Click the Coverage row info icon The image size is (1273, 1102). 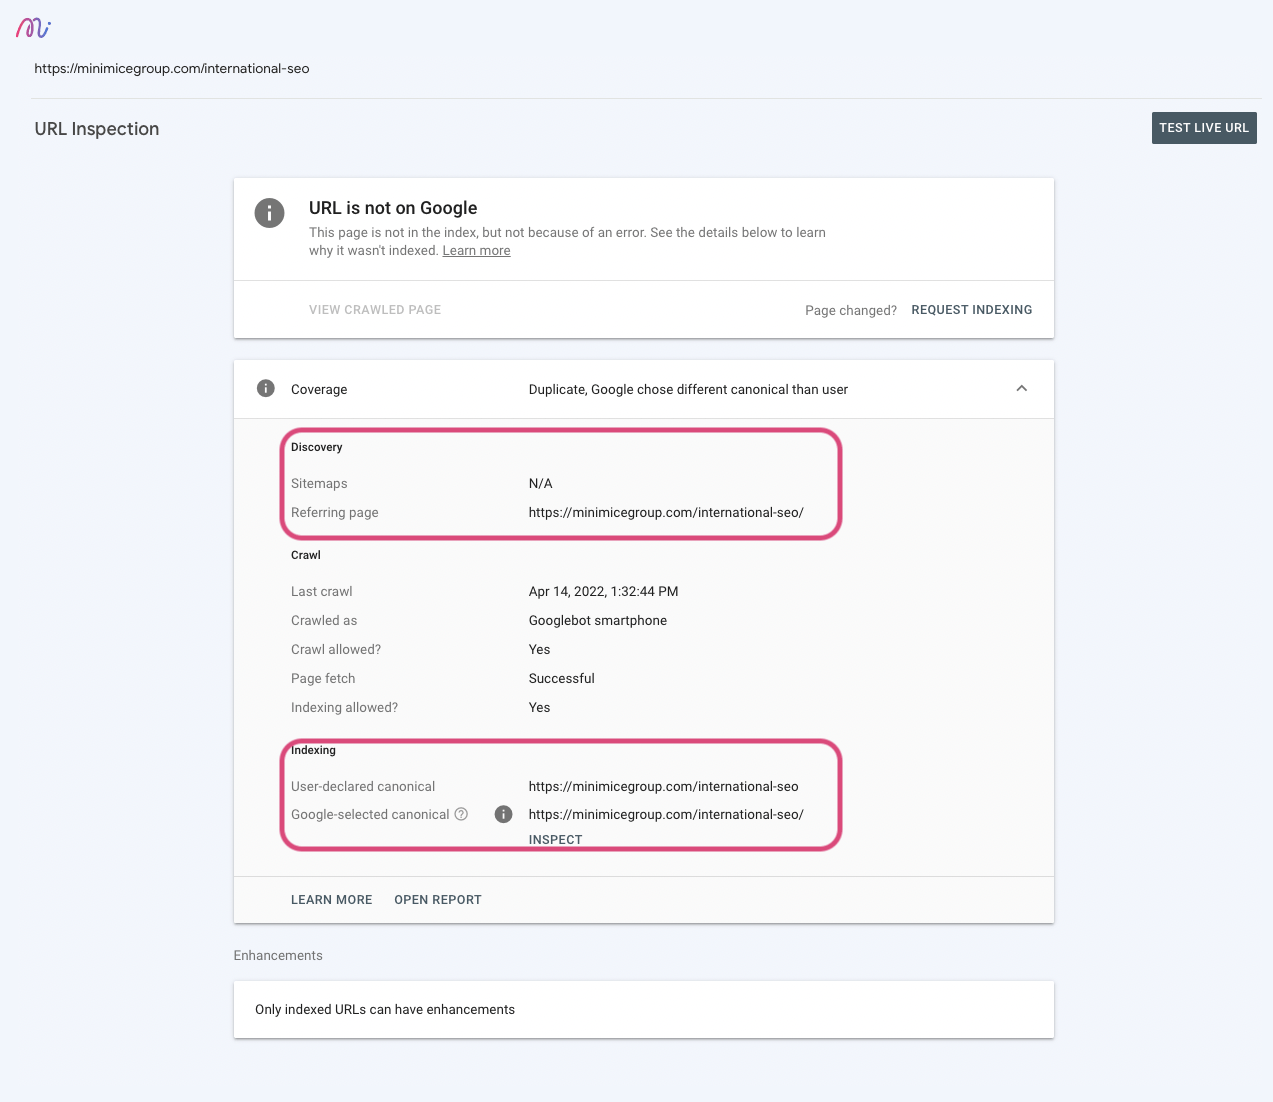(265, 388)
